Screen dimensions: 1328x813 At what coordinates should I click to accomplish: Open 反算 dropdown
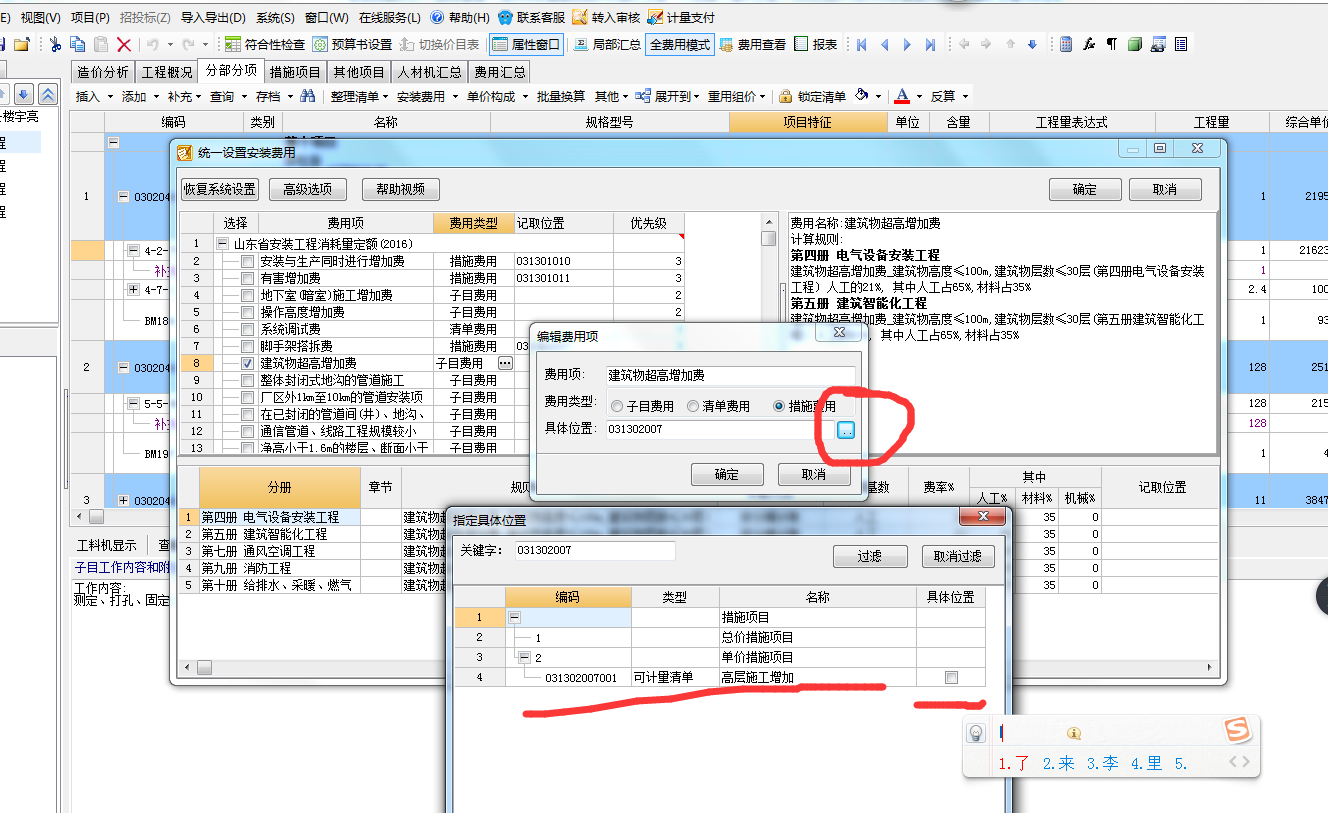pos(949,96)
